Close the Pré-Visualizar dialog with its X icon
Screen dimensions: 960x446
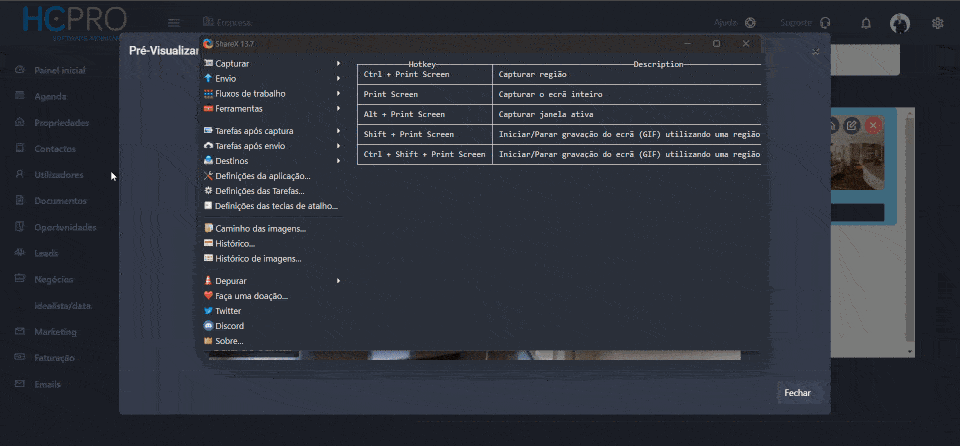816,52
